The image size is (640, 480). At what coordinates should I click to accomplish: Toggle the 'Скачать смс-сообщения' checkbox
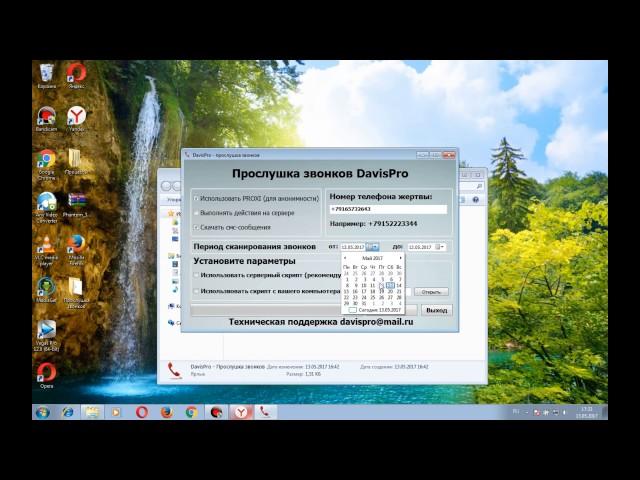click(x=196, y=227)
